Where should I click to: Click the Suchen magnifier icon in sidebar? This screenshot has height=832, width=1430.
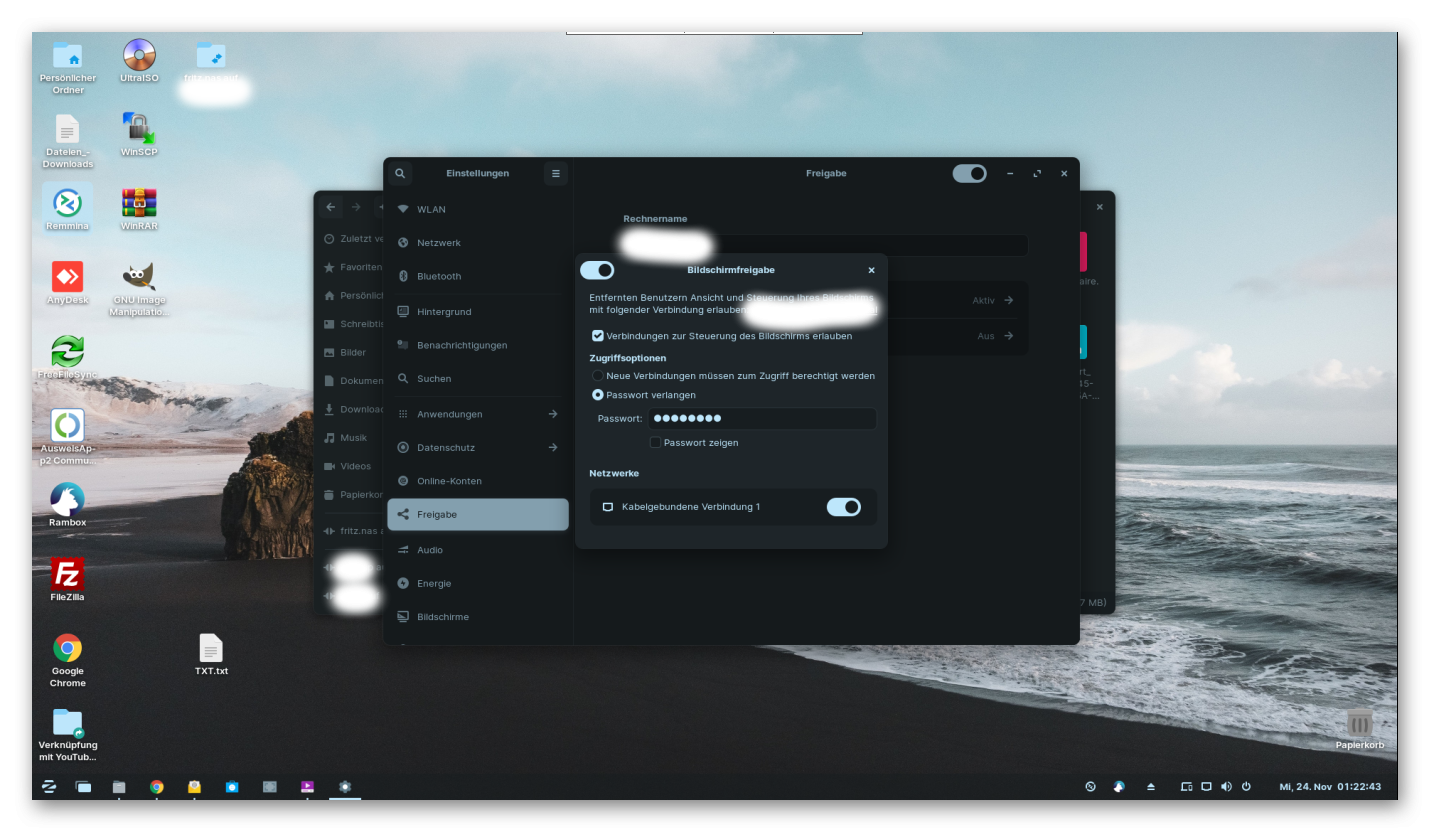[403, 379]
